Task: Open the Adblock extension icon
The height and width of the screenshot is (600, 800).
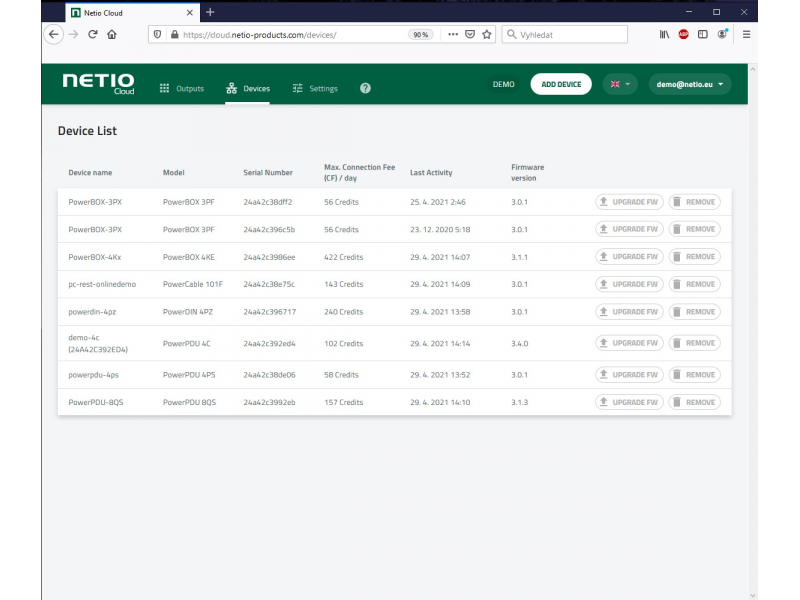Action: [x=684, y=35]
